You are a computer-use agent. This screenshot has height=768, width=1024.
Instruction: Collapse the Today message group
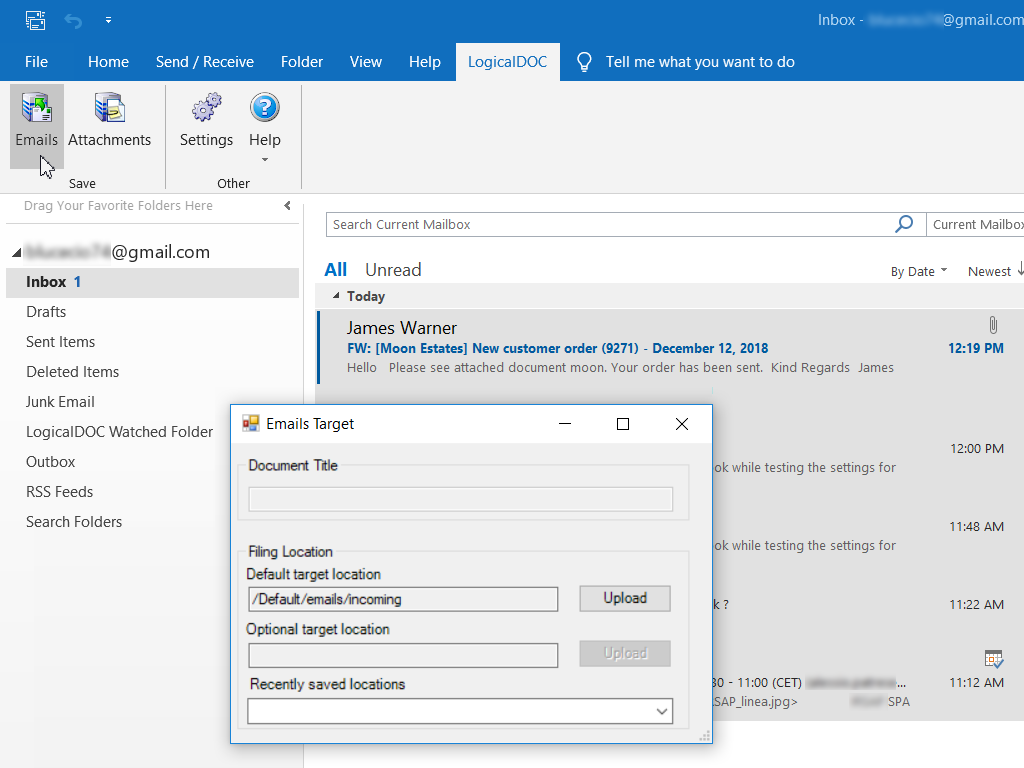pos(336,296)
